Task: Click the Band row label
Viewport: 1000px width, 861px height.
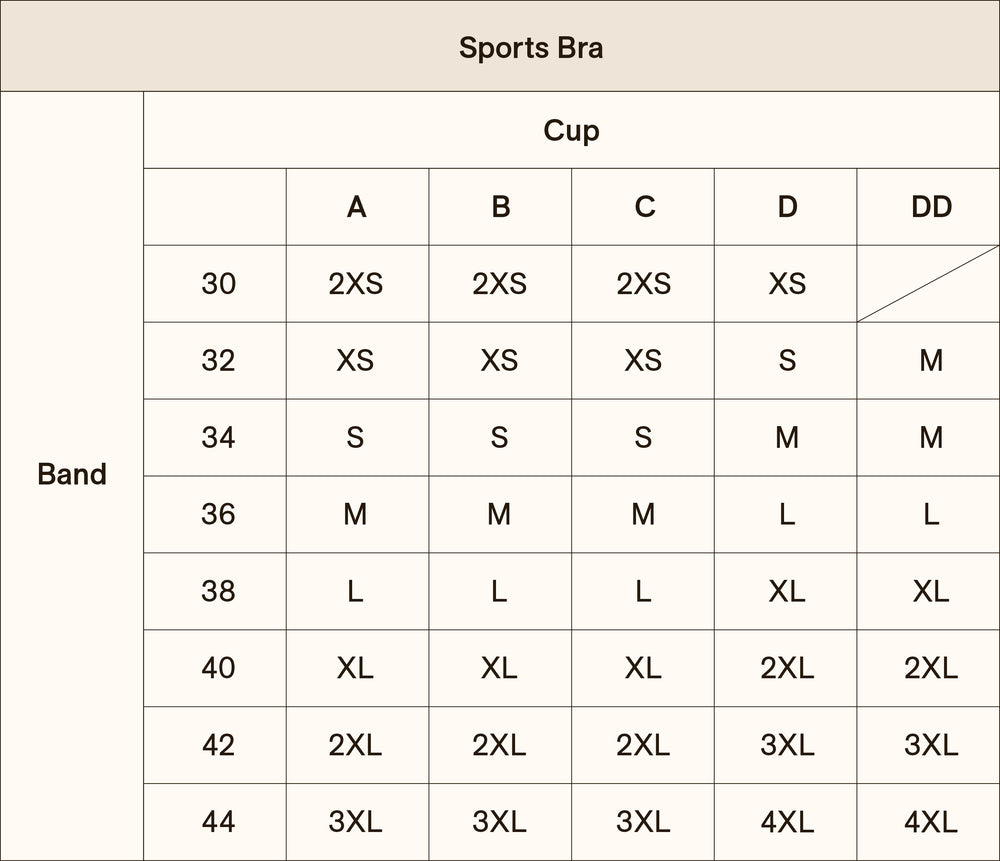Action: pos(72,474)
